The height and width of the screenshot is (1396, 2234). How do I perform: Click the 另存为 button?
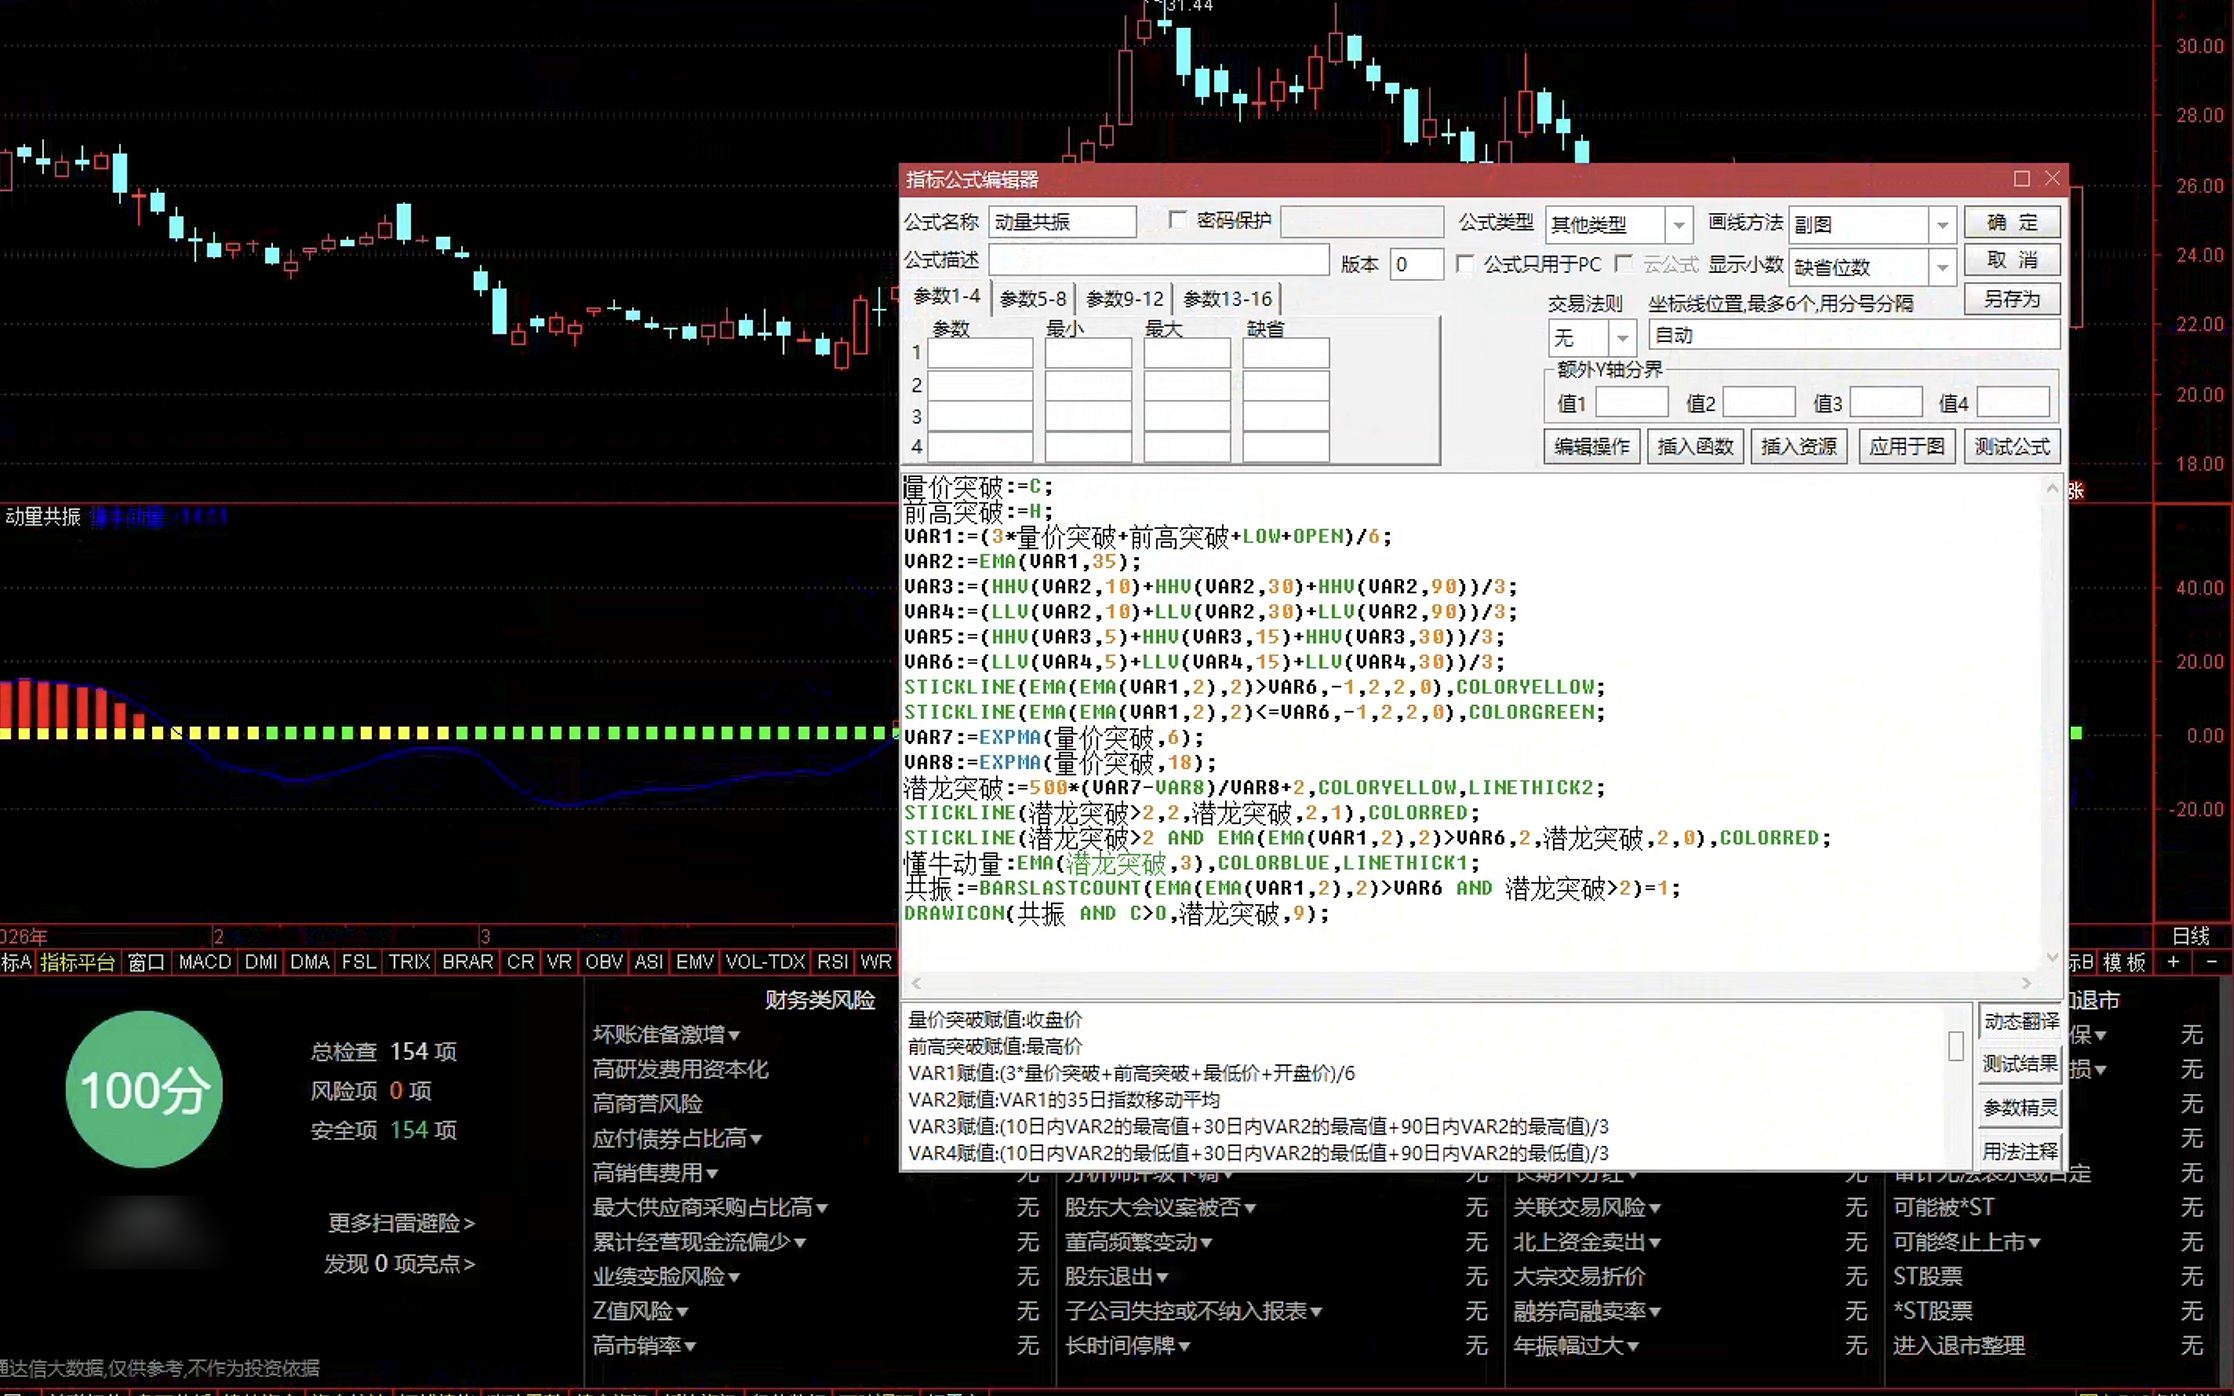click(x=2012, y=299)
